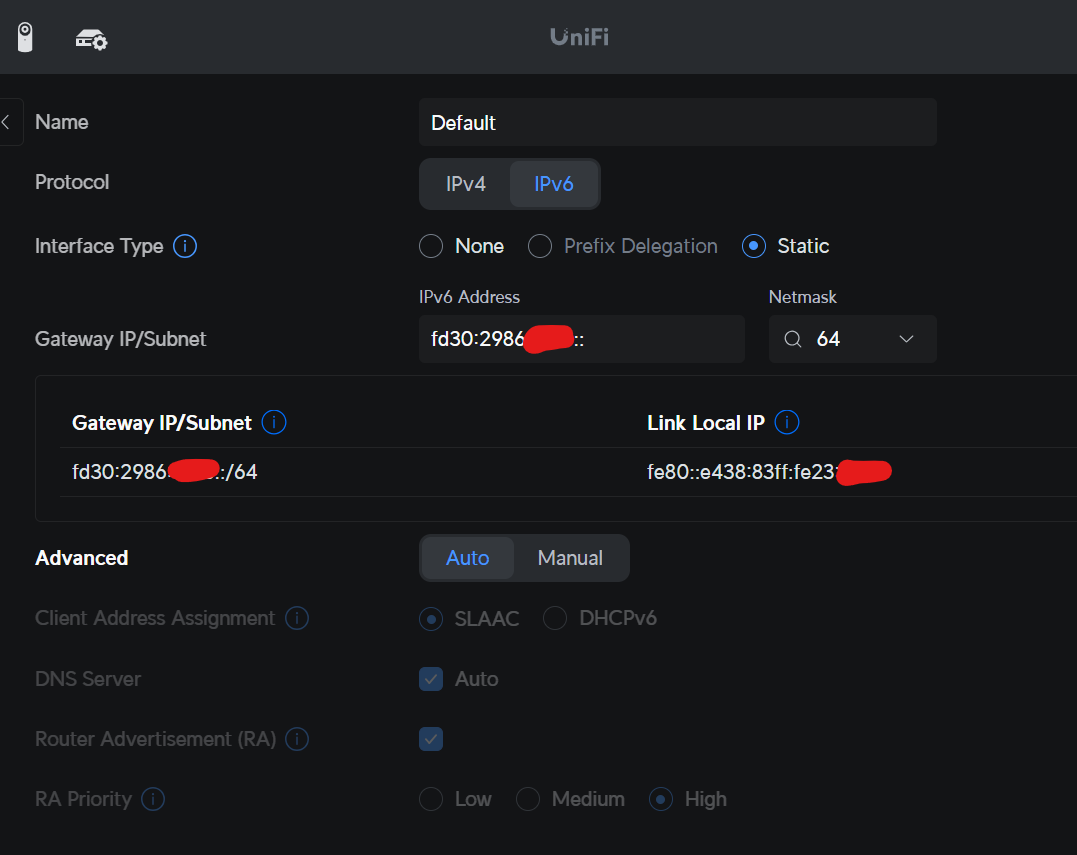Viewport: 1077px width, 855px height.
Task: Click the Name input field
Action: coord(677,122)
